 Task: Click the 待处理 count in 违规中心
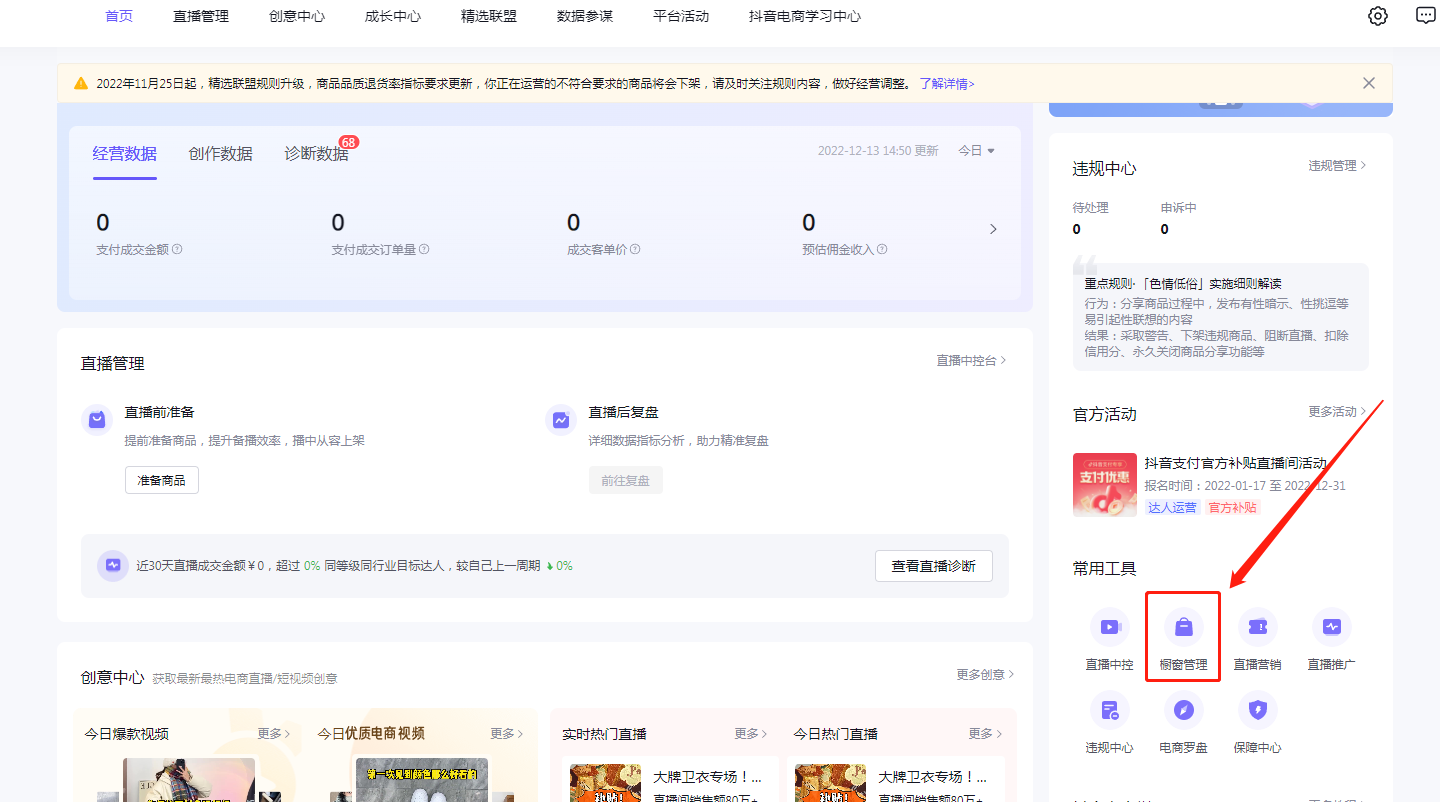point(1077,229)
